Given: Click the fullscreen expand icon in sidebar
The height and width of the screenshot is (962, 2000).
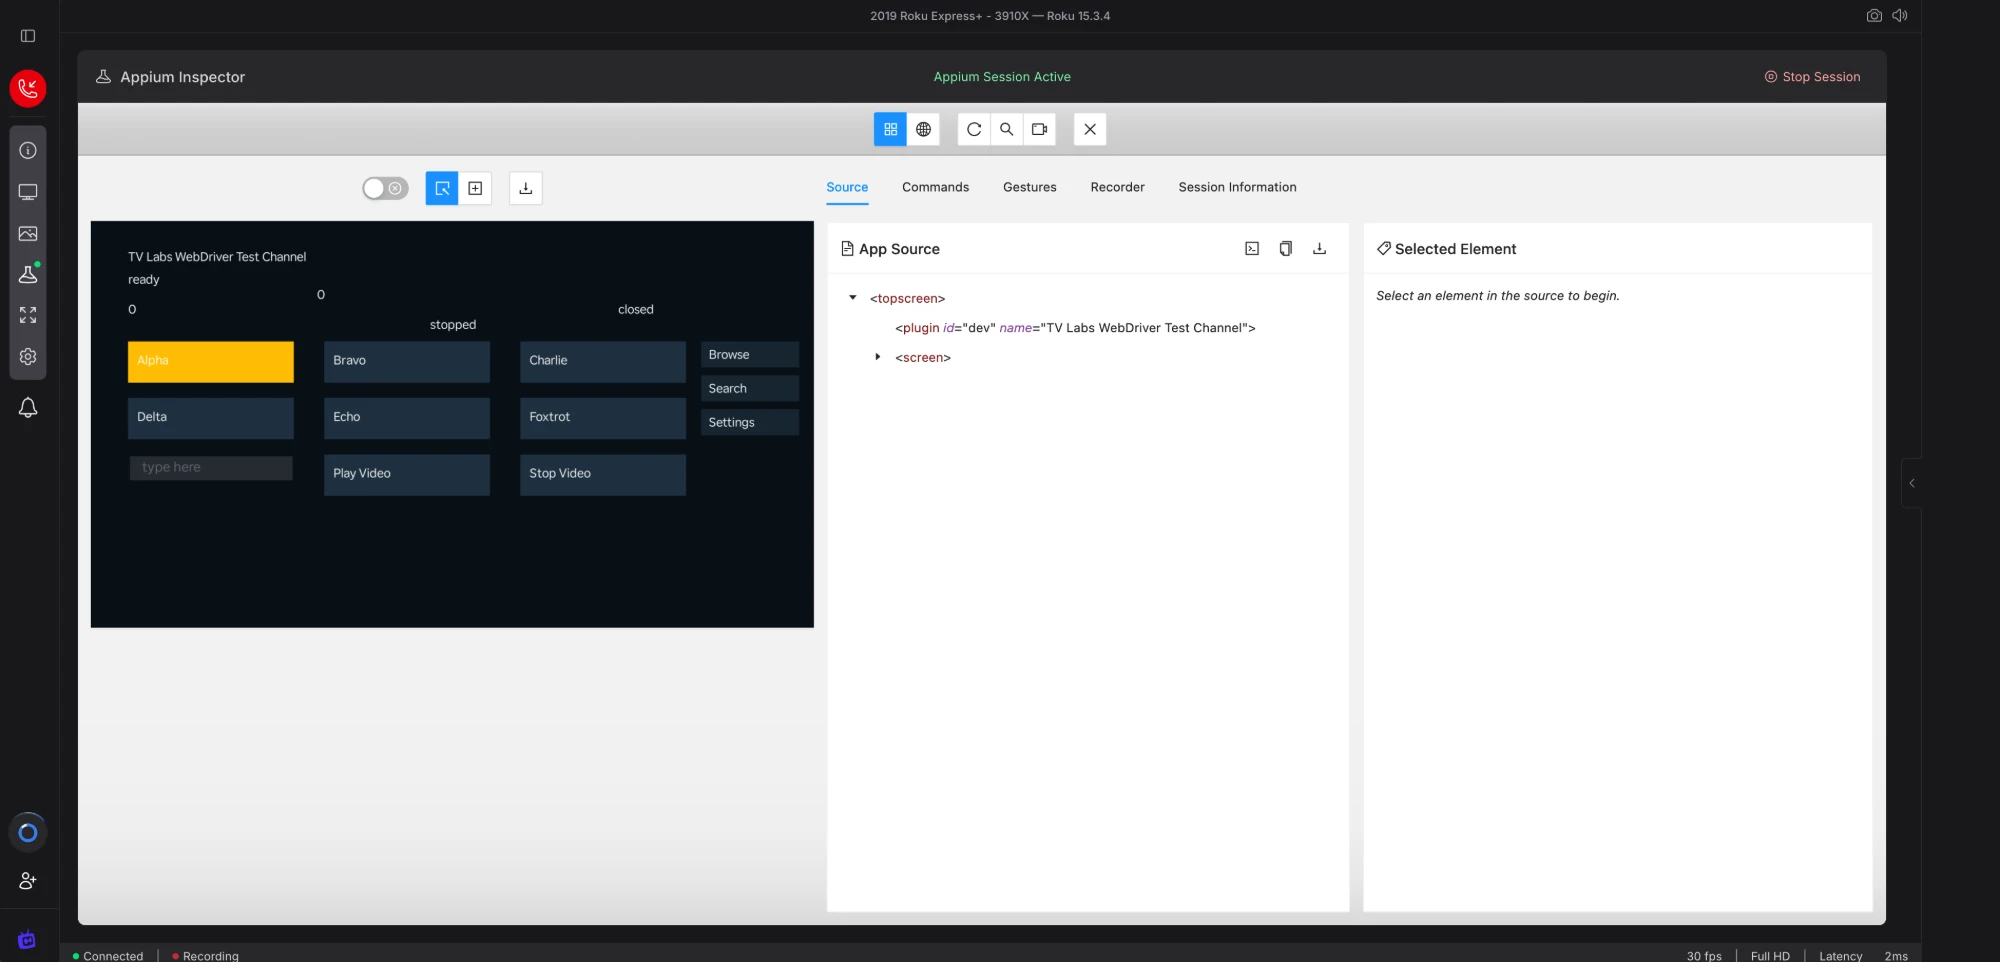Looking at the screenshot, I should tap(28, 315).
